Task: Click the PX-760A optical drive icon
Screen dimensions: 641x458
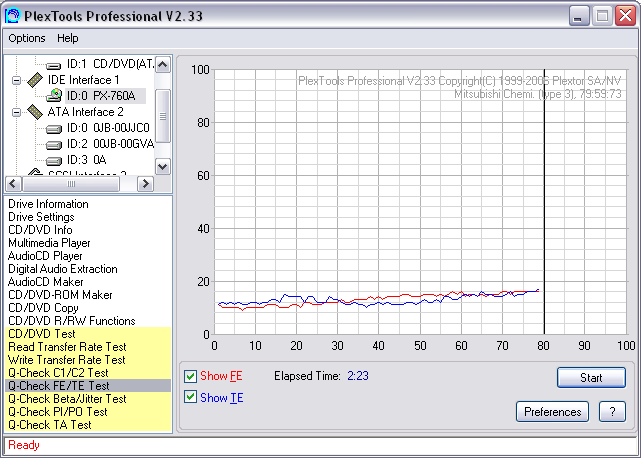Action: coord(54,96)
